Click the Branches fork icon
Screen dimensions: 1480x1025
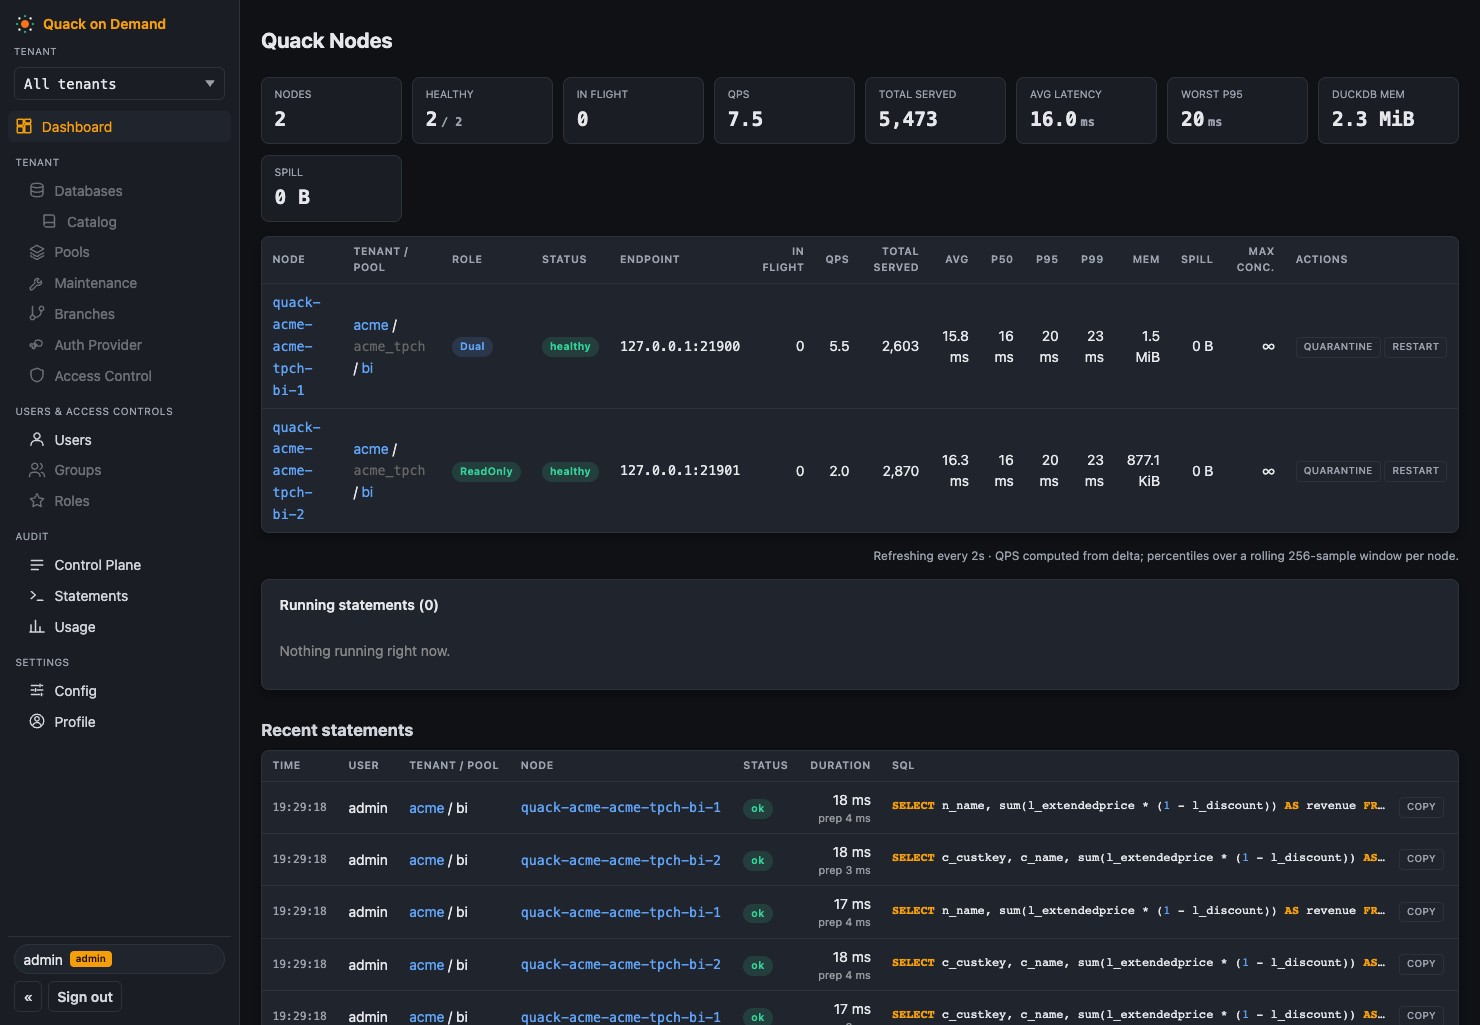click(x=37, y=314)
